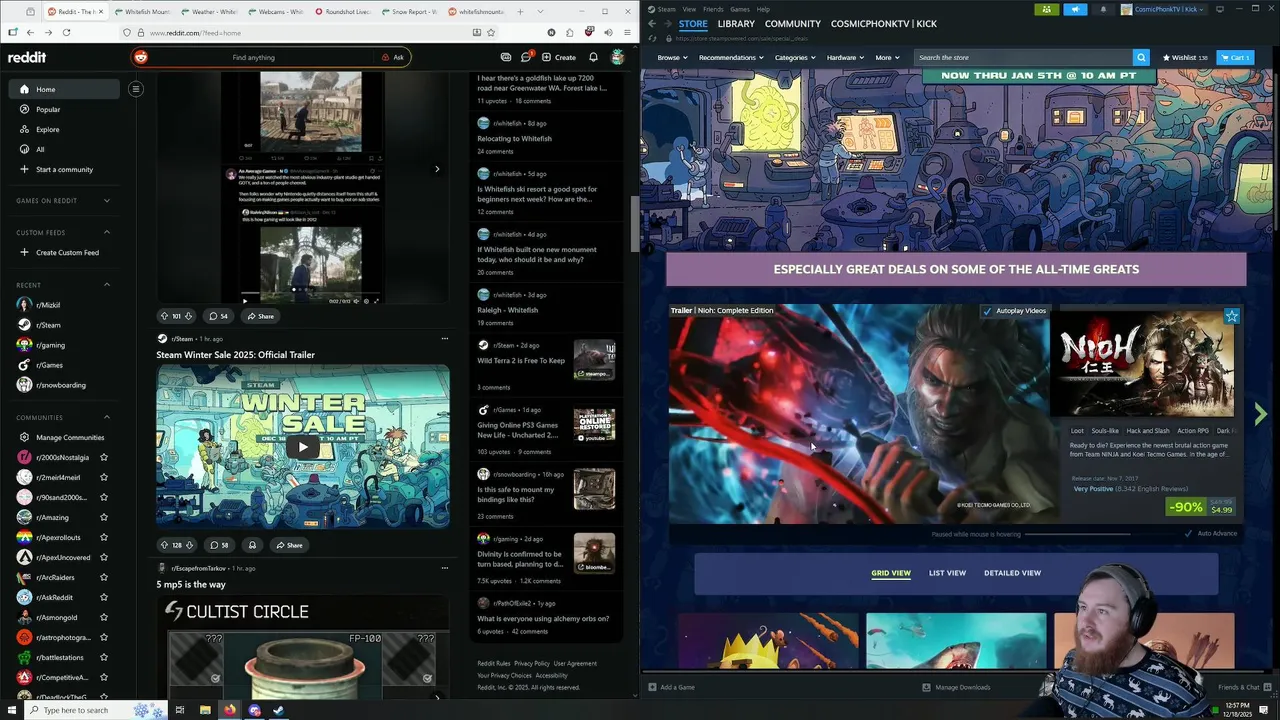The image size is (1280, 720).
Task: Open Firefox from Windows taskbar
Action: click(229, 710)
